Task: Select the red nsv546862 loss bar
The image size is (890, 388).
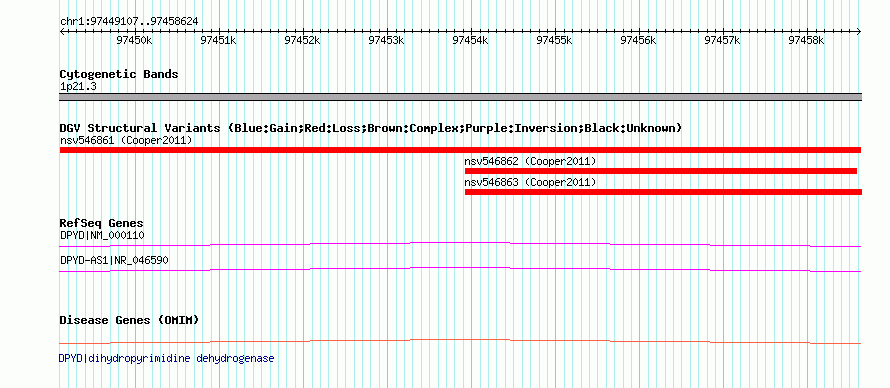Action: [661, 171]
